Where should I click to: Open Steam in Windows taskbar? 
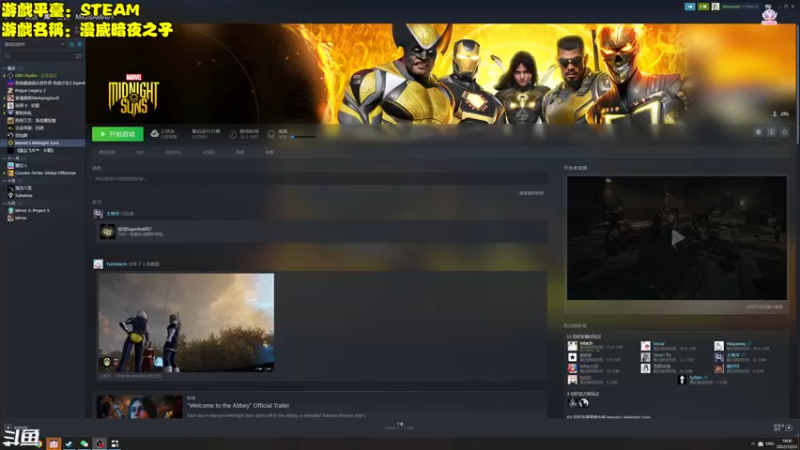(69, 443)
